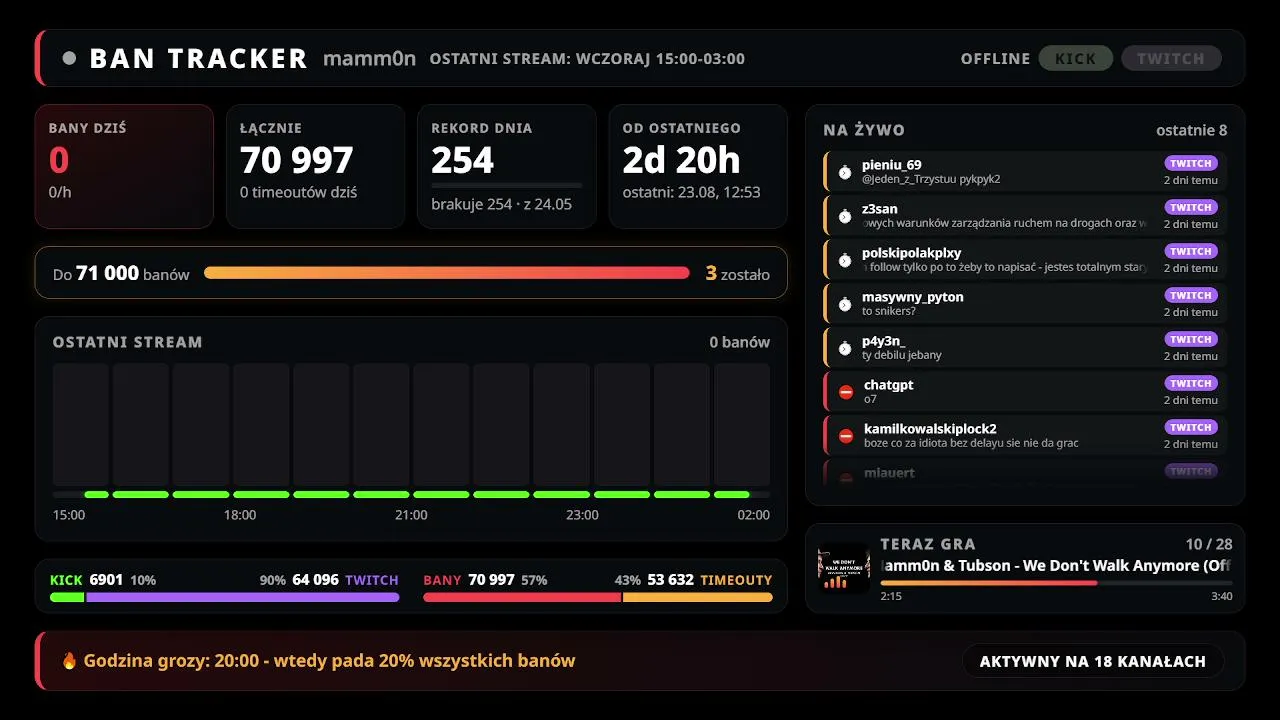
Task: Click the TWITCH badge on chatgpt row
Action: [1191, 383]
